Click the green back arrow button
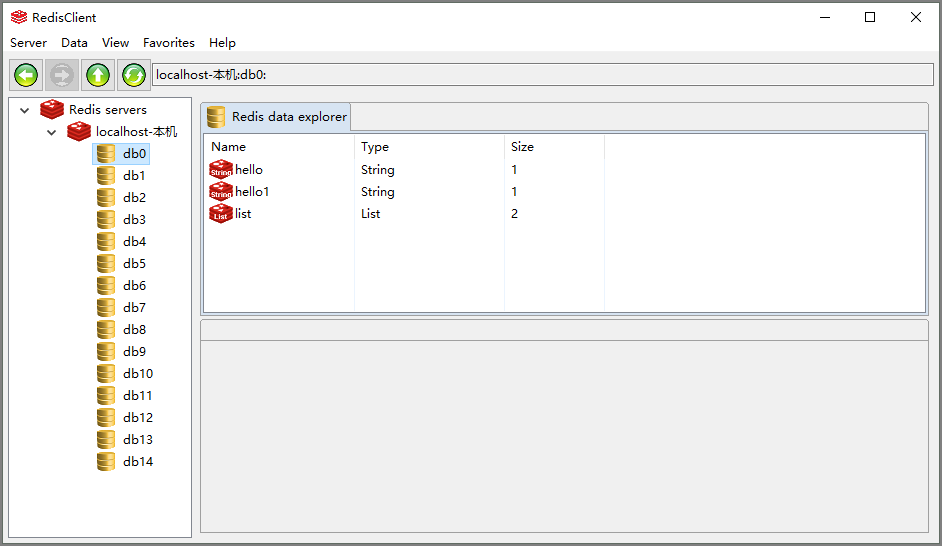Viewport: 942px width, 546px height. point(26,75)
